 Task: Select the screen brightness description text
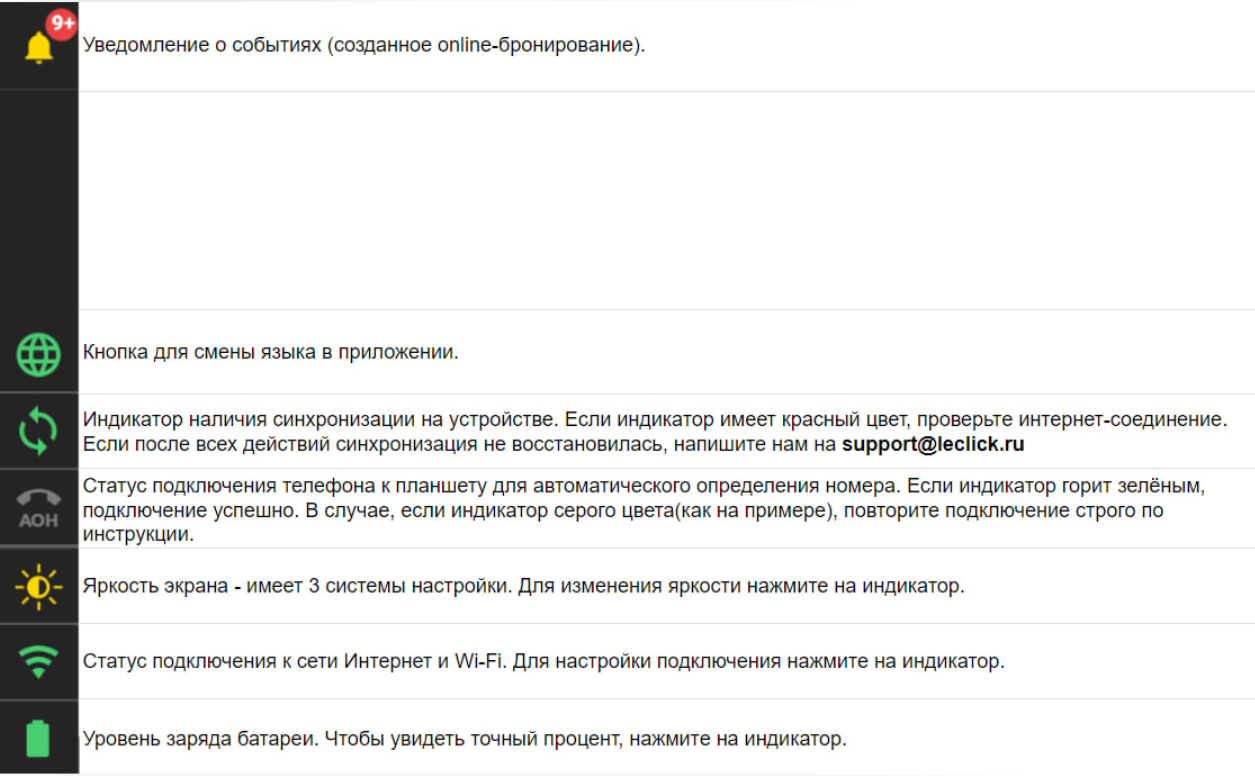523,586
